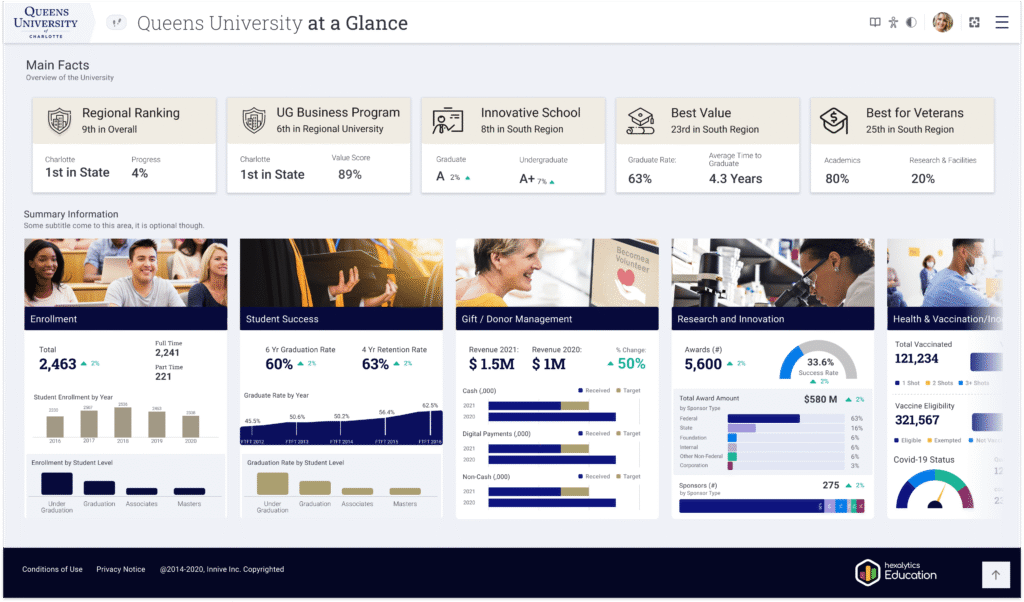Toggle the dark/light contrast icon
Image resolution: width=1024 pixels, height=602 pixels.
coord(911,22)
